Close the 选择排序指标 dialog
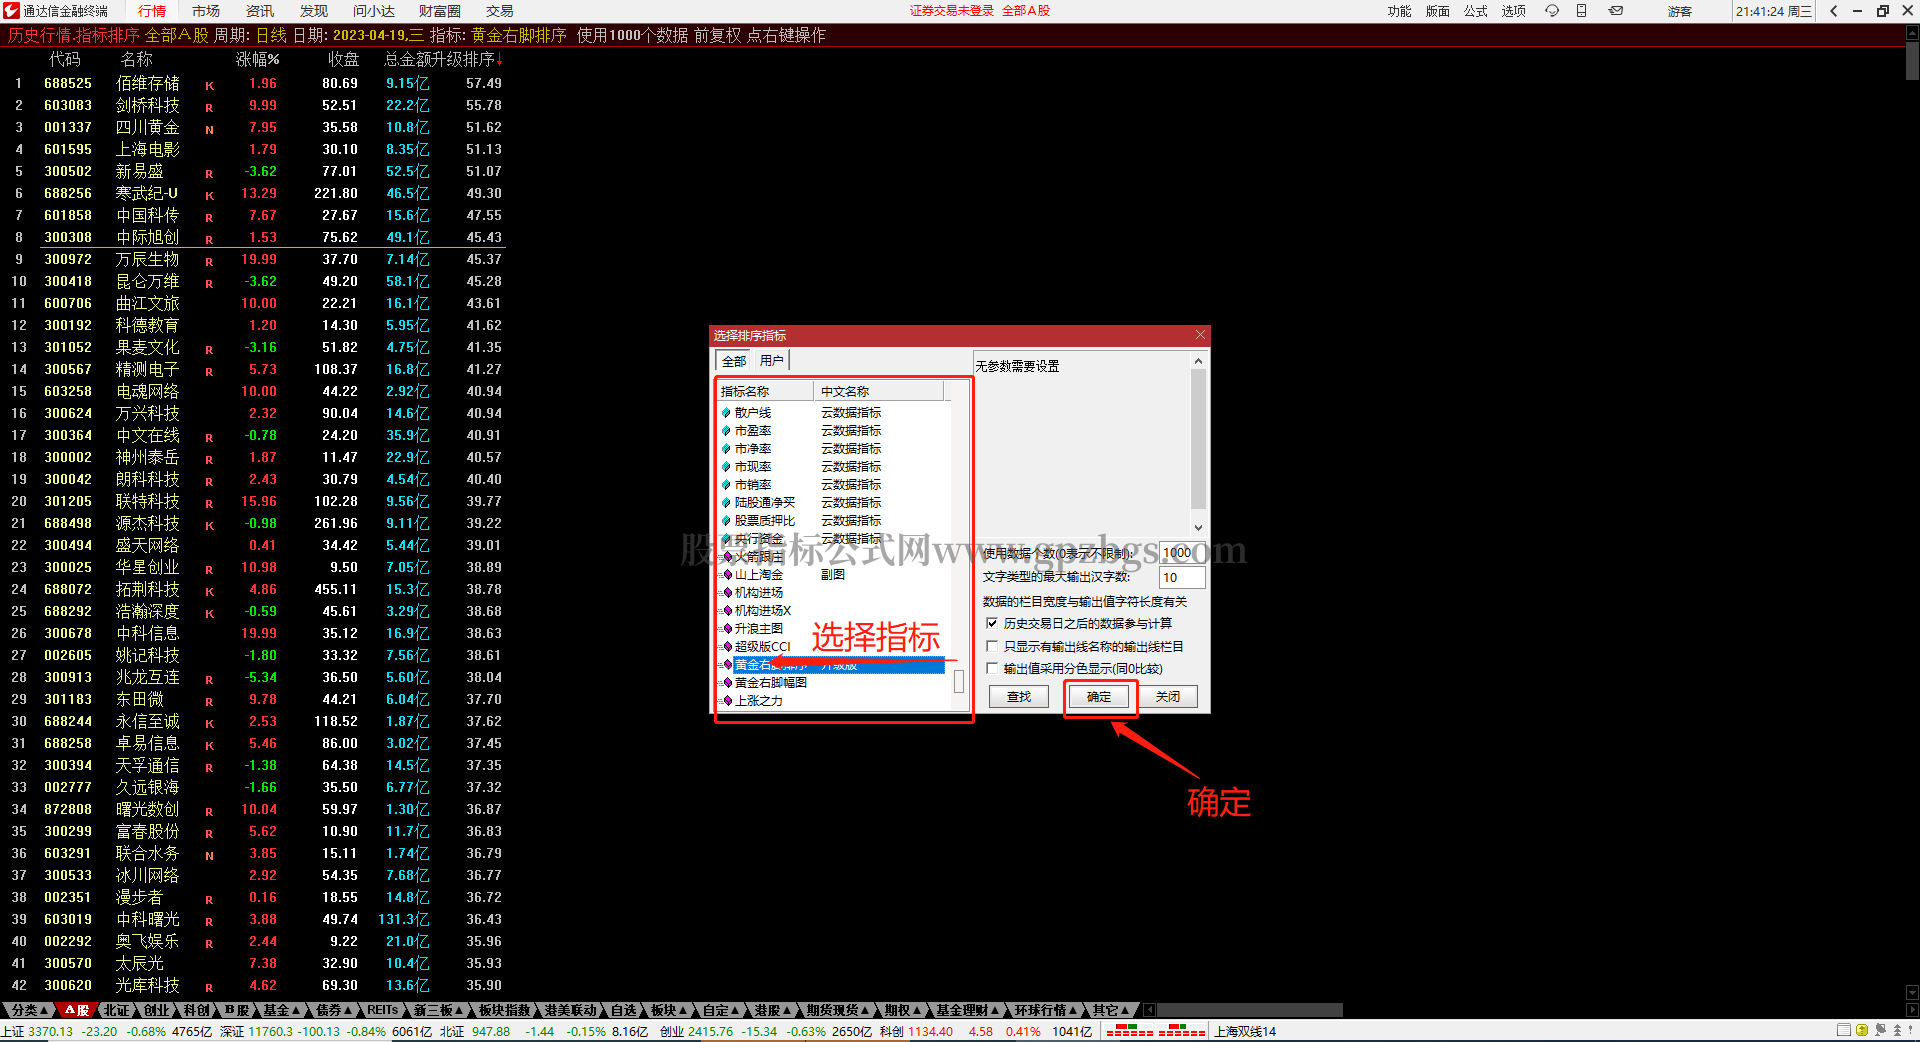Image resolution: width=1920 pixels, height=1042 pixels. [x=1199, y=335]
